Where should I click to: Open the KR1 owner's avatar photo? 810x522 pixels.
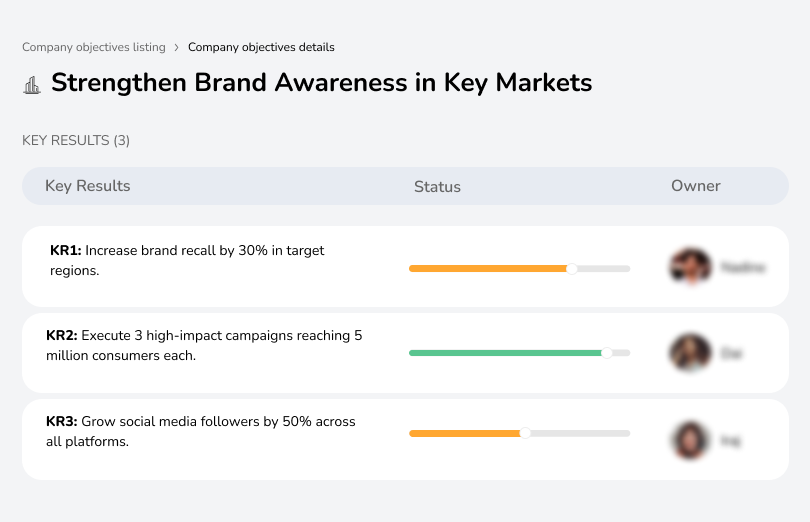[690, 267]
